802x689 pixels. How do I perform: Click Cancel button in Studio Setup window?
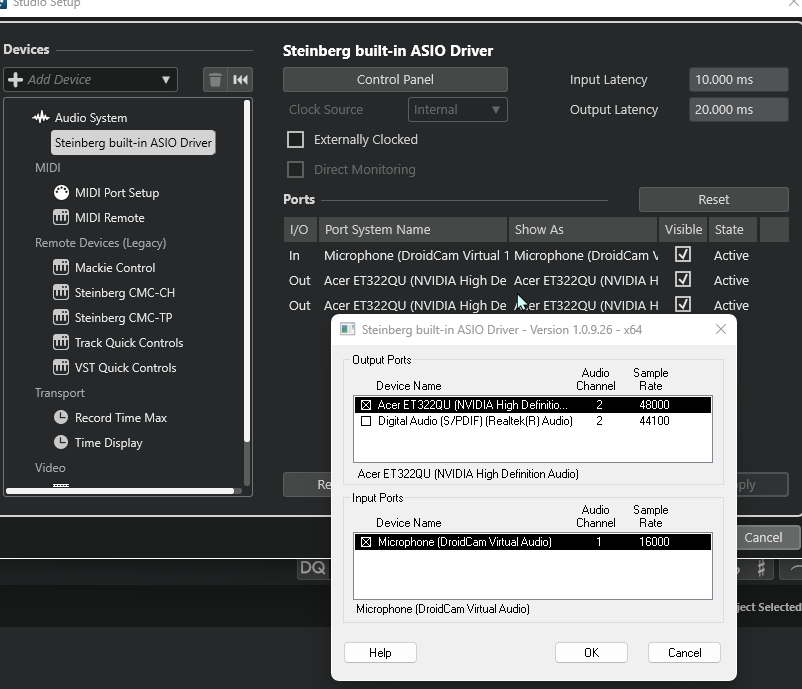[x=763, y=538]
